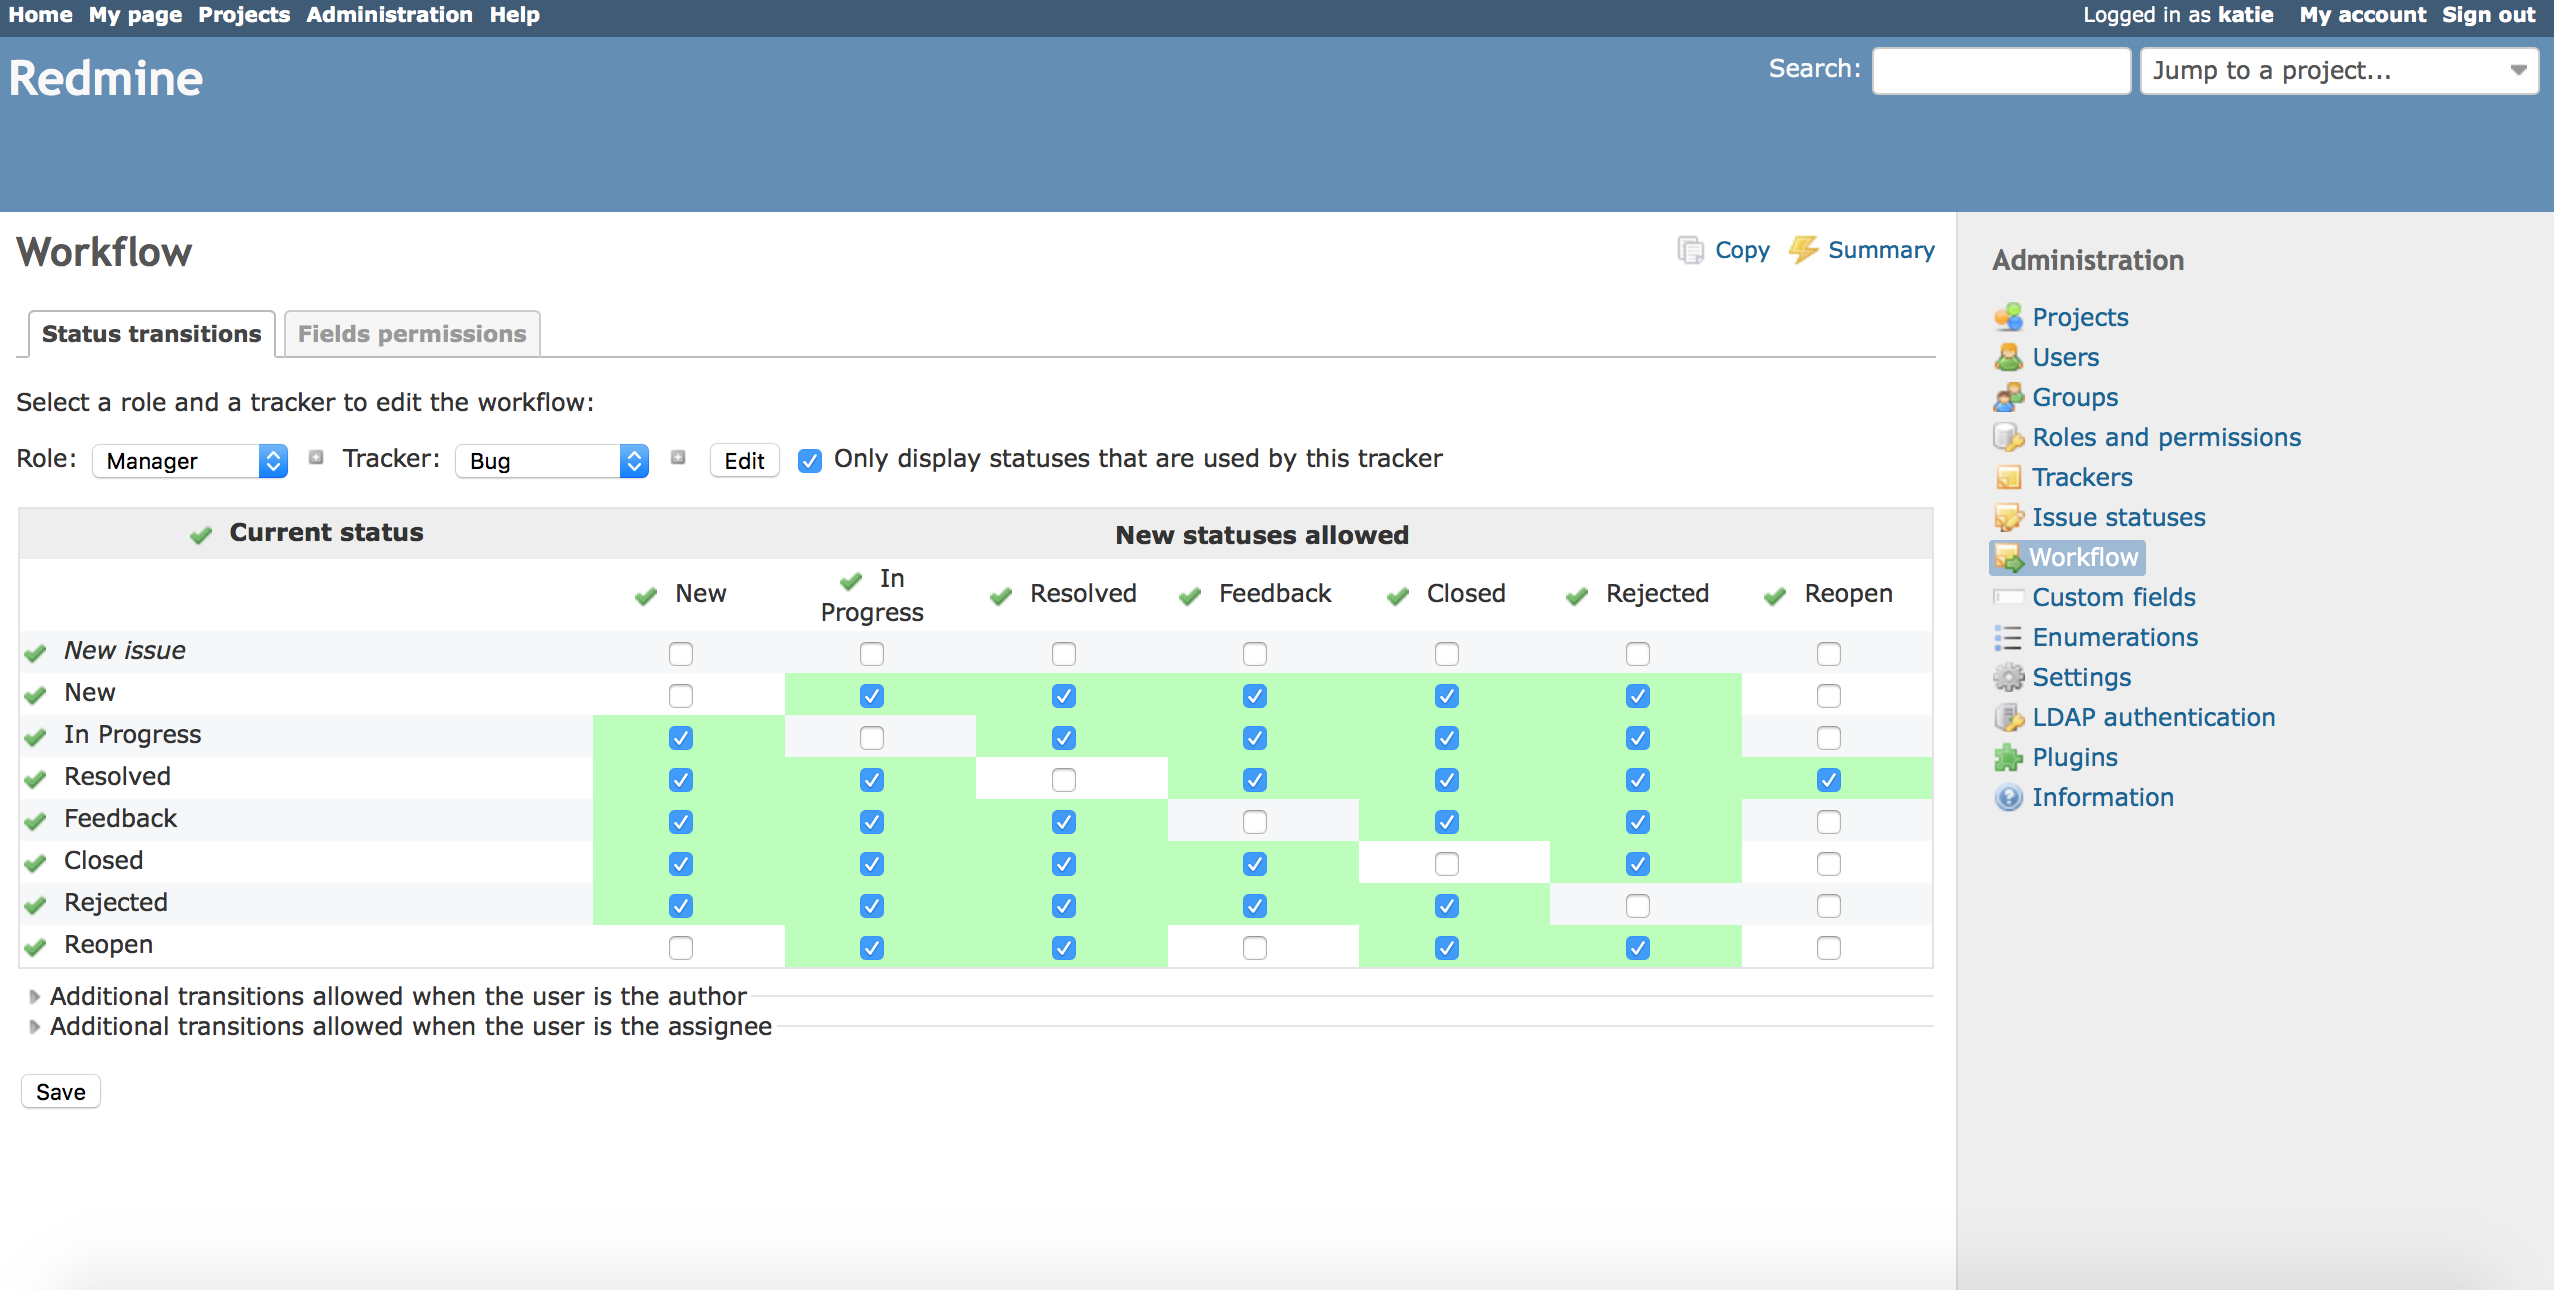Click check-all icon for Rejected column

(1577, 596)
